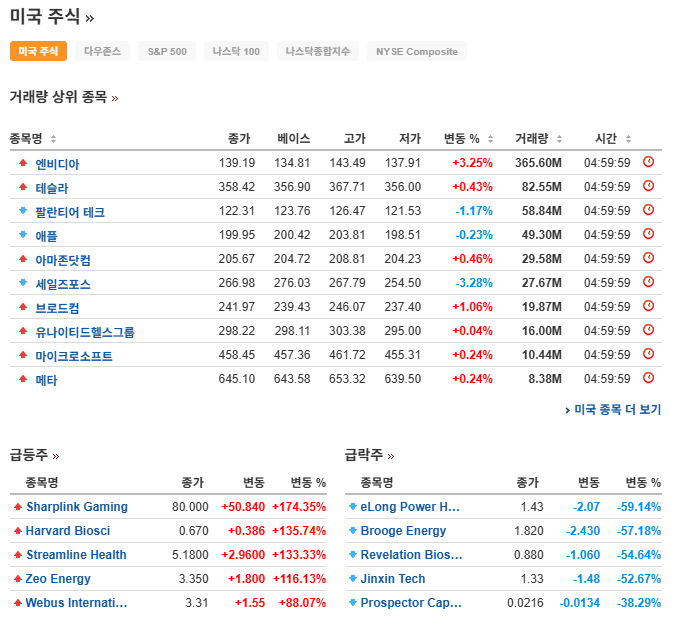The image size is (677, 637).
Task: Open Streamline Health in top gainers
Action: 76,555
